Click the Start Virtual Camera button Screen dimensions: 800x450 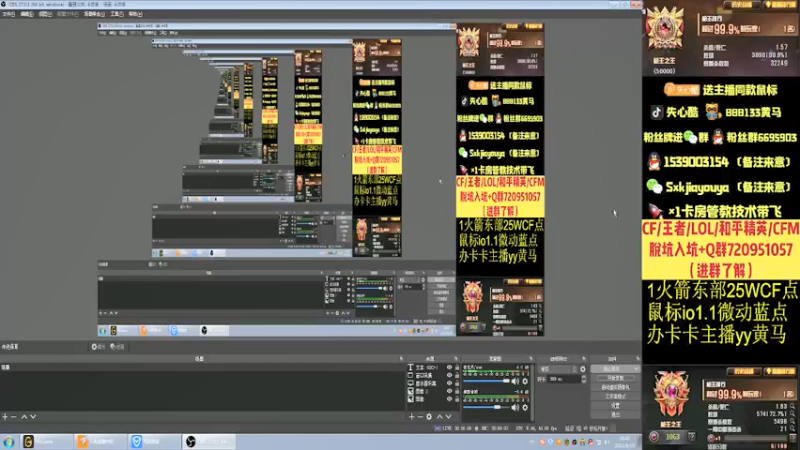pos(615,387)
